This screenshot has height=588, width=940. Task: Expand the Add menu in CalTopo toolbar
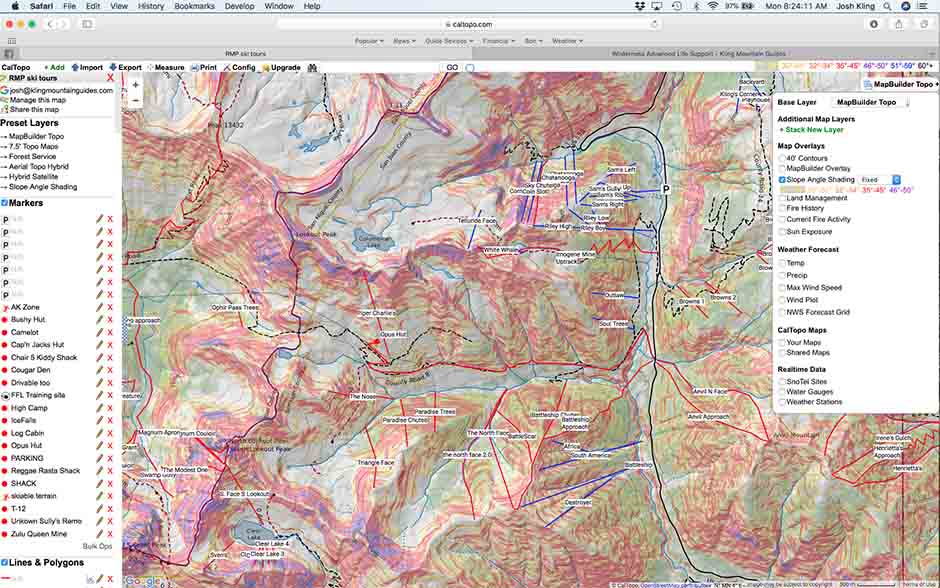(54, 68)
